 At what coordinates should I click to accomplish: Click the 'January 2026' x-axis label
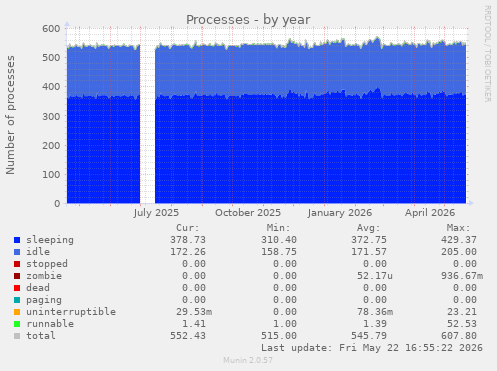click(340, 213)
